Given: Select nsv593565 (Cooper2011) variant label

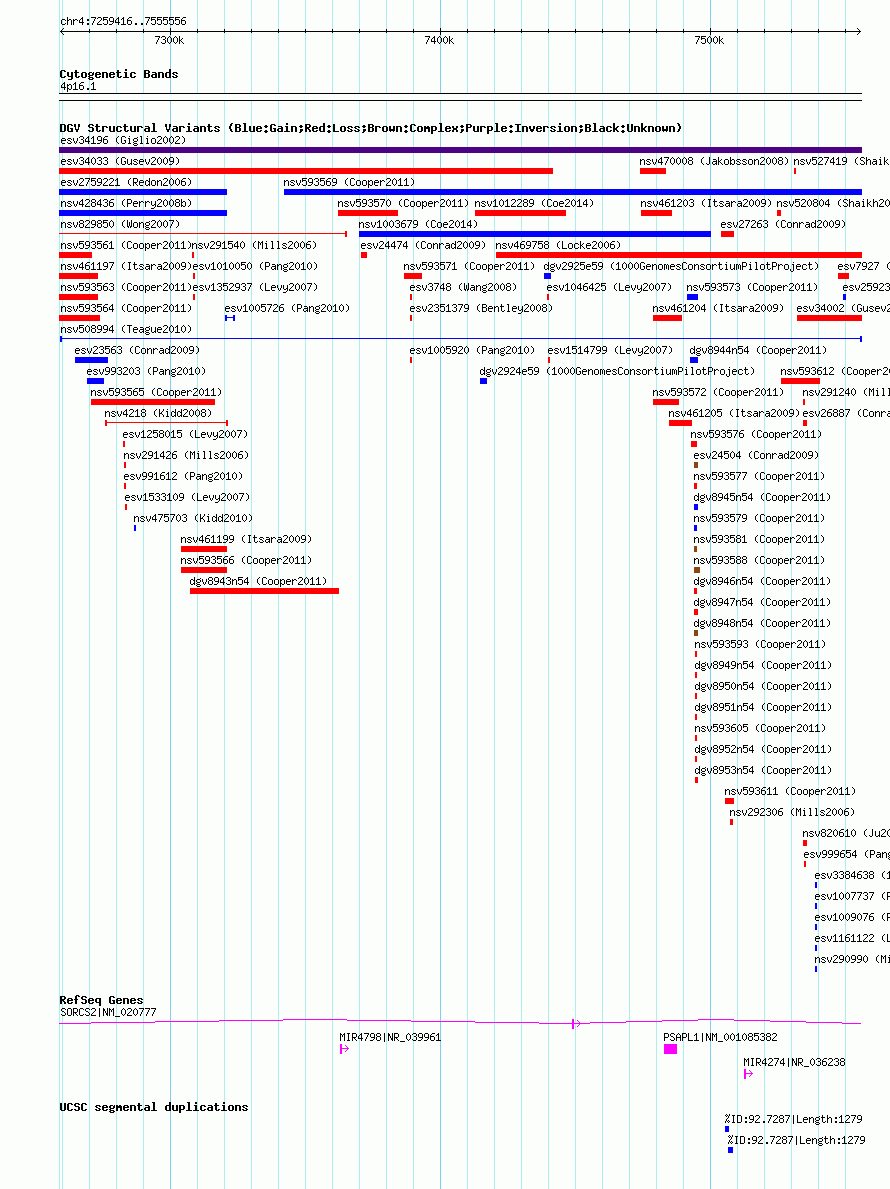Looking at the screenshot, I should tap(156, 393).
